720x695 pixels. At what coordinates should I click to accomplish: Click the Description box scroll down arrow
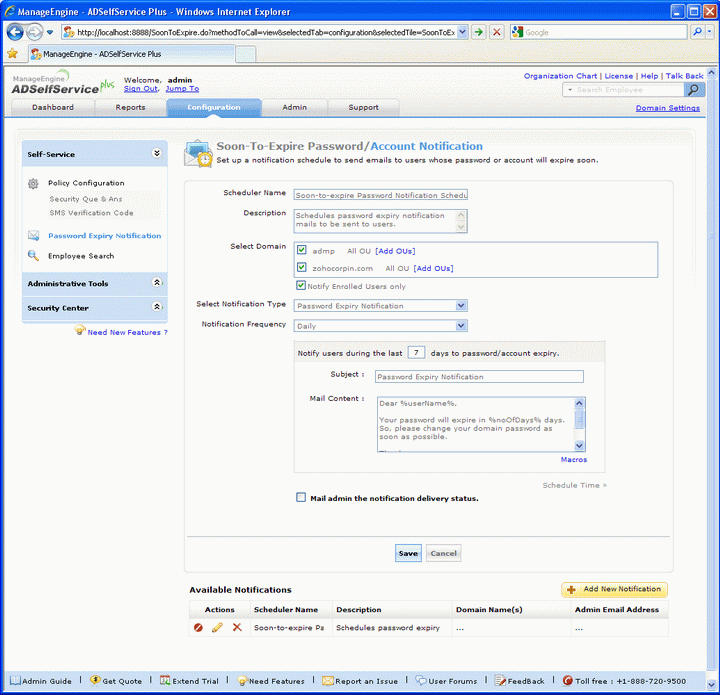click(x=461, y=227)
